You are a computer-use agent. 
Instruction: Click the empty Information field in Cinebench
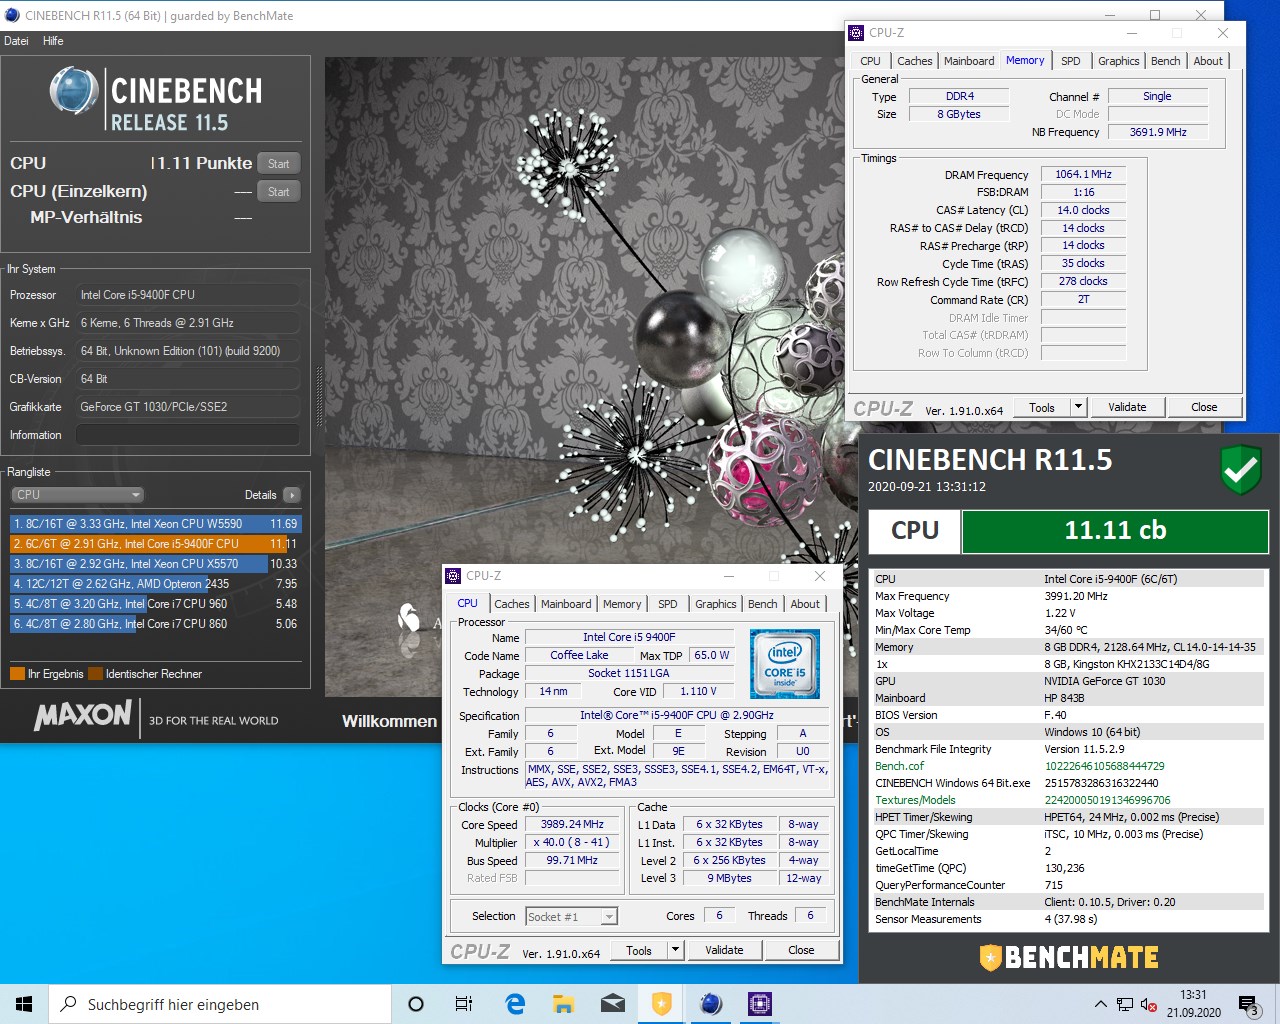pyautogui.click(x=188, y=435)
